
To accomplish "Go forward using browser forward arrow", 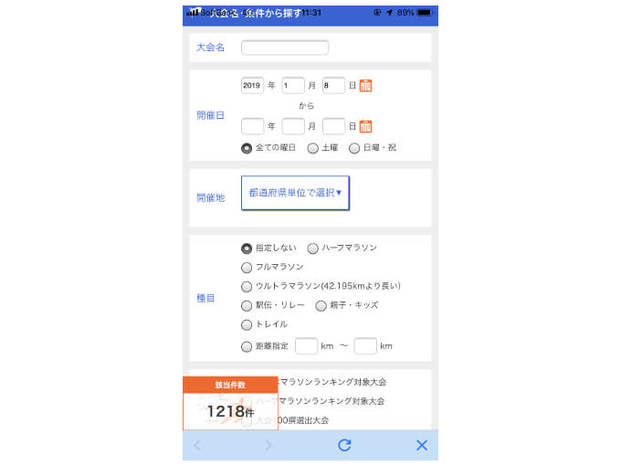I will [x=269, y=445].
